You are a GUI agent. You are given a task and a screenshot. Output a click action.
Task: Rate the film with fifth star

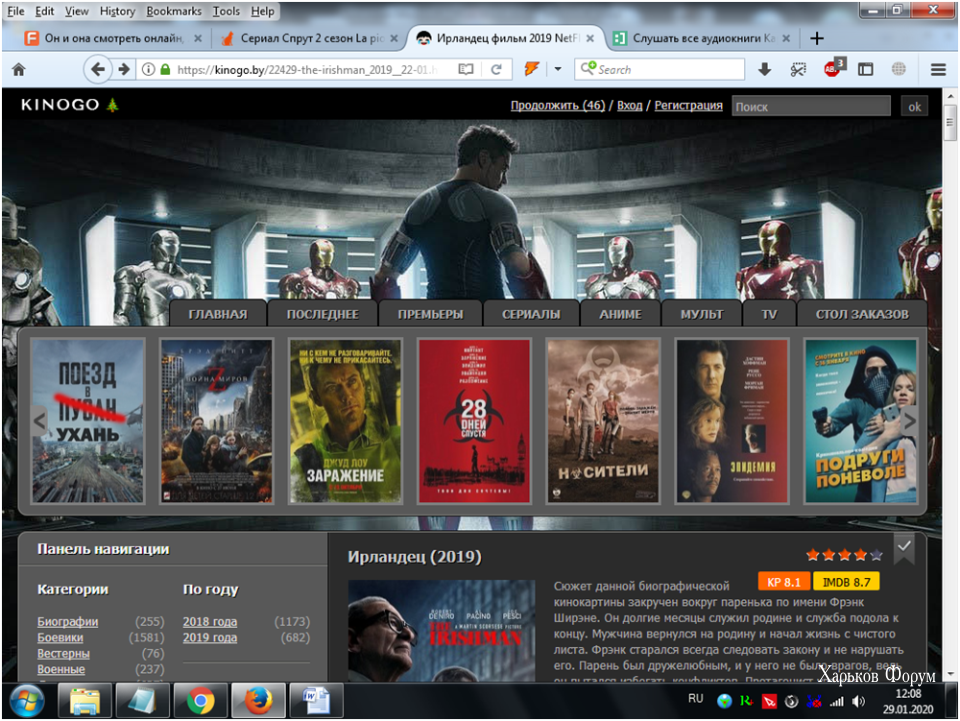coord(877,555)
